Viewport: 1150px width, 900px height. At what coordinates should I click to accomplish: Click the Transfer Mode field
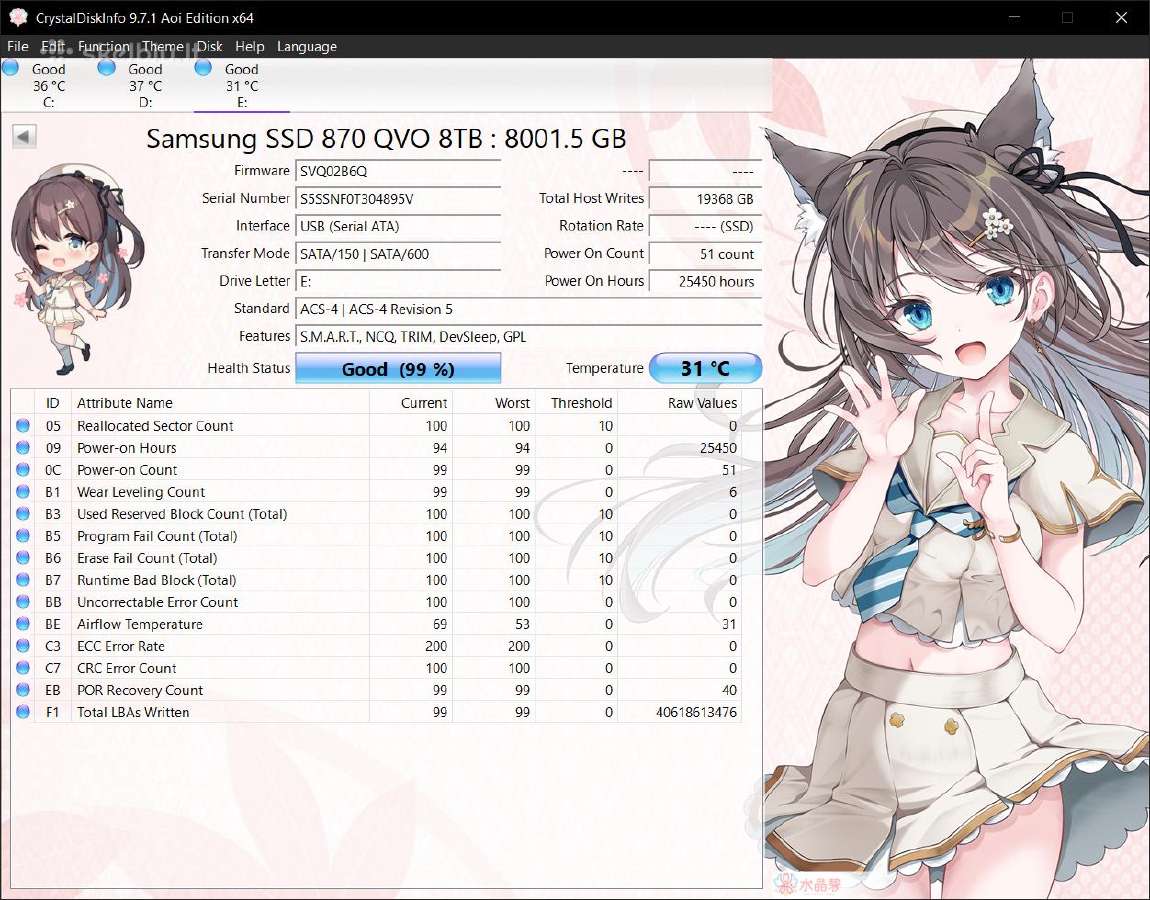[398, 254]
